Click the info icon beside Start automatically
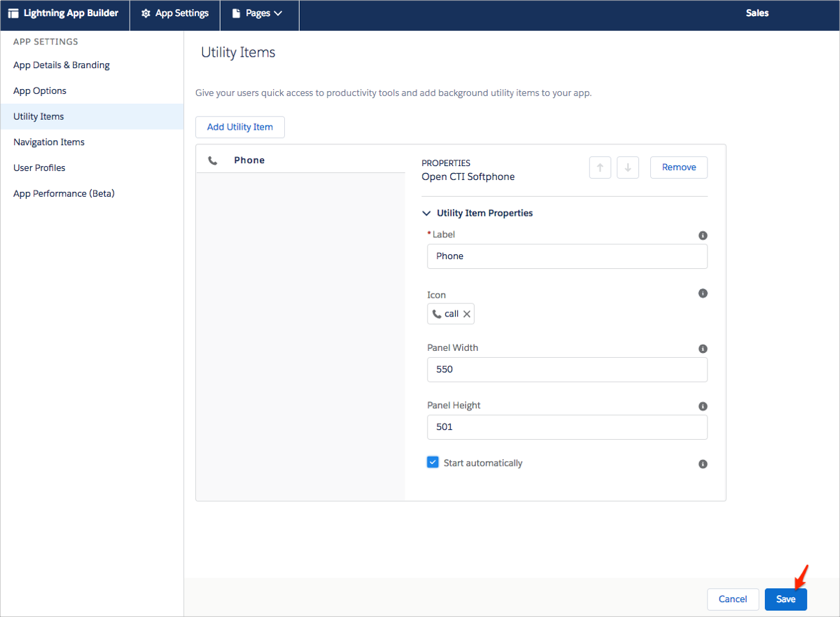Screen dimensions: 840x617 [702, 464]
